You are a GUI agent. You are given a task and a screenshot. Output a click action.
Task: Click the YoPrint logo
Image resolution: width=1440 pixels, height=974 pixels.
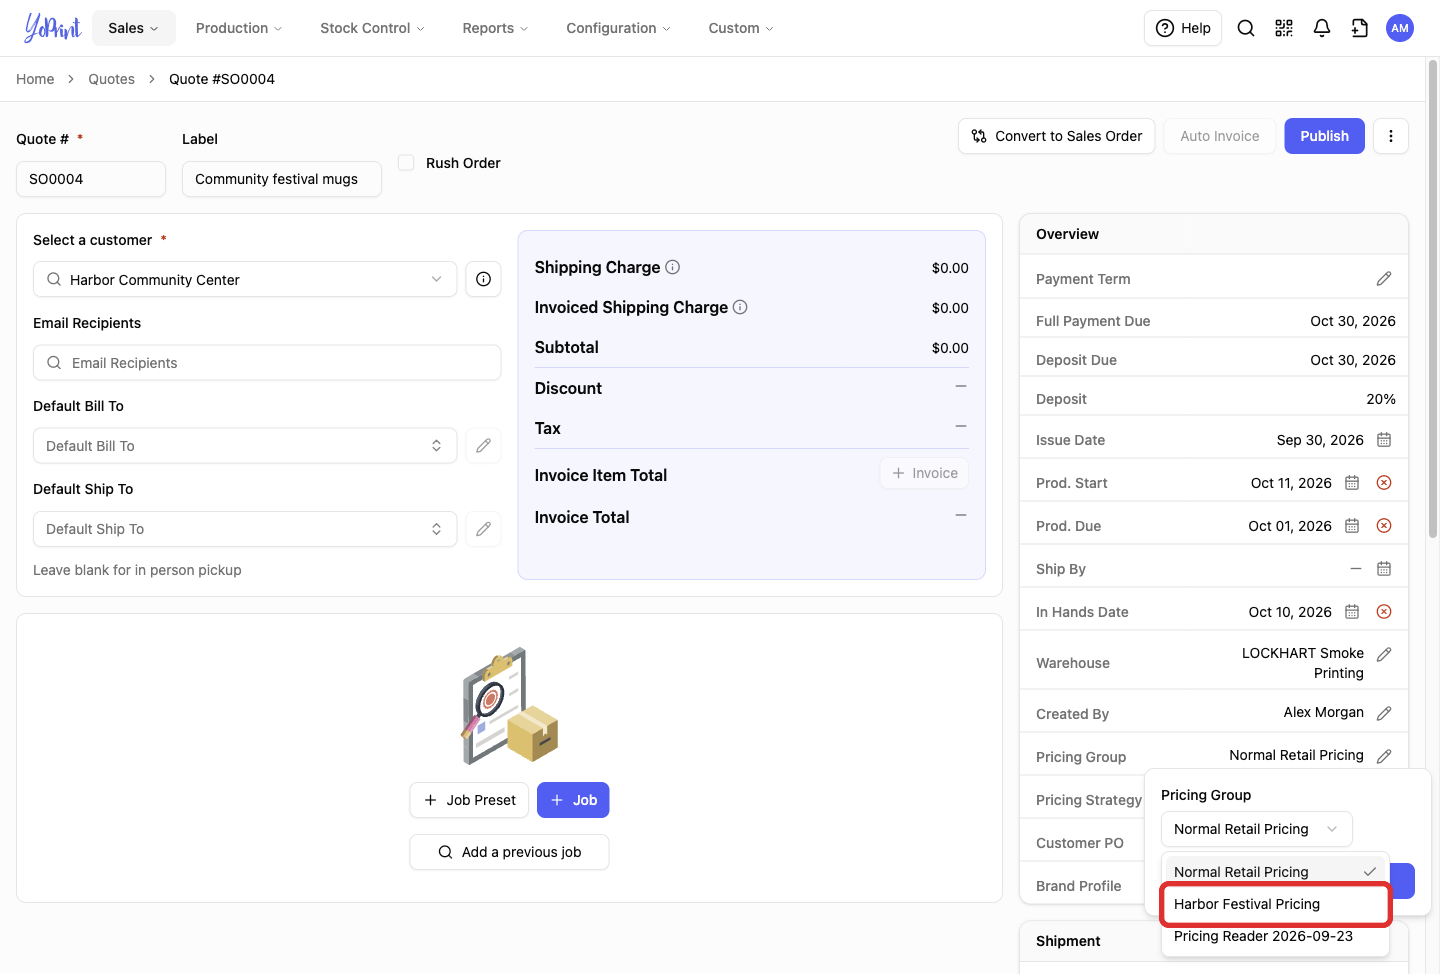(52, 28)
